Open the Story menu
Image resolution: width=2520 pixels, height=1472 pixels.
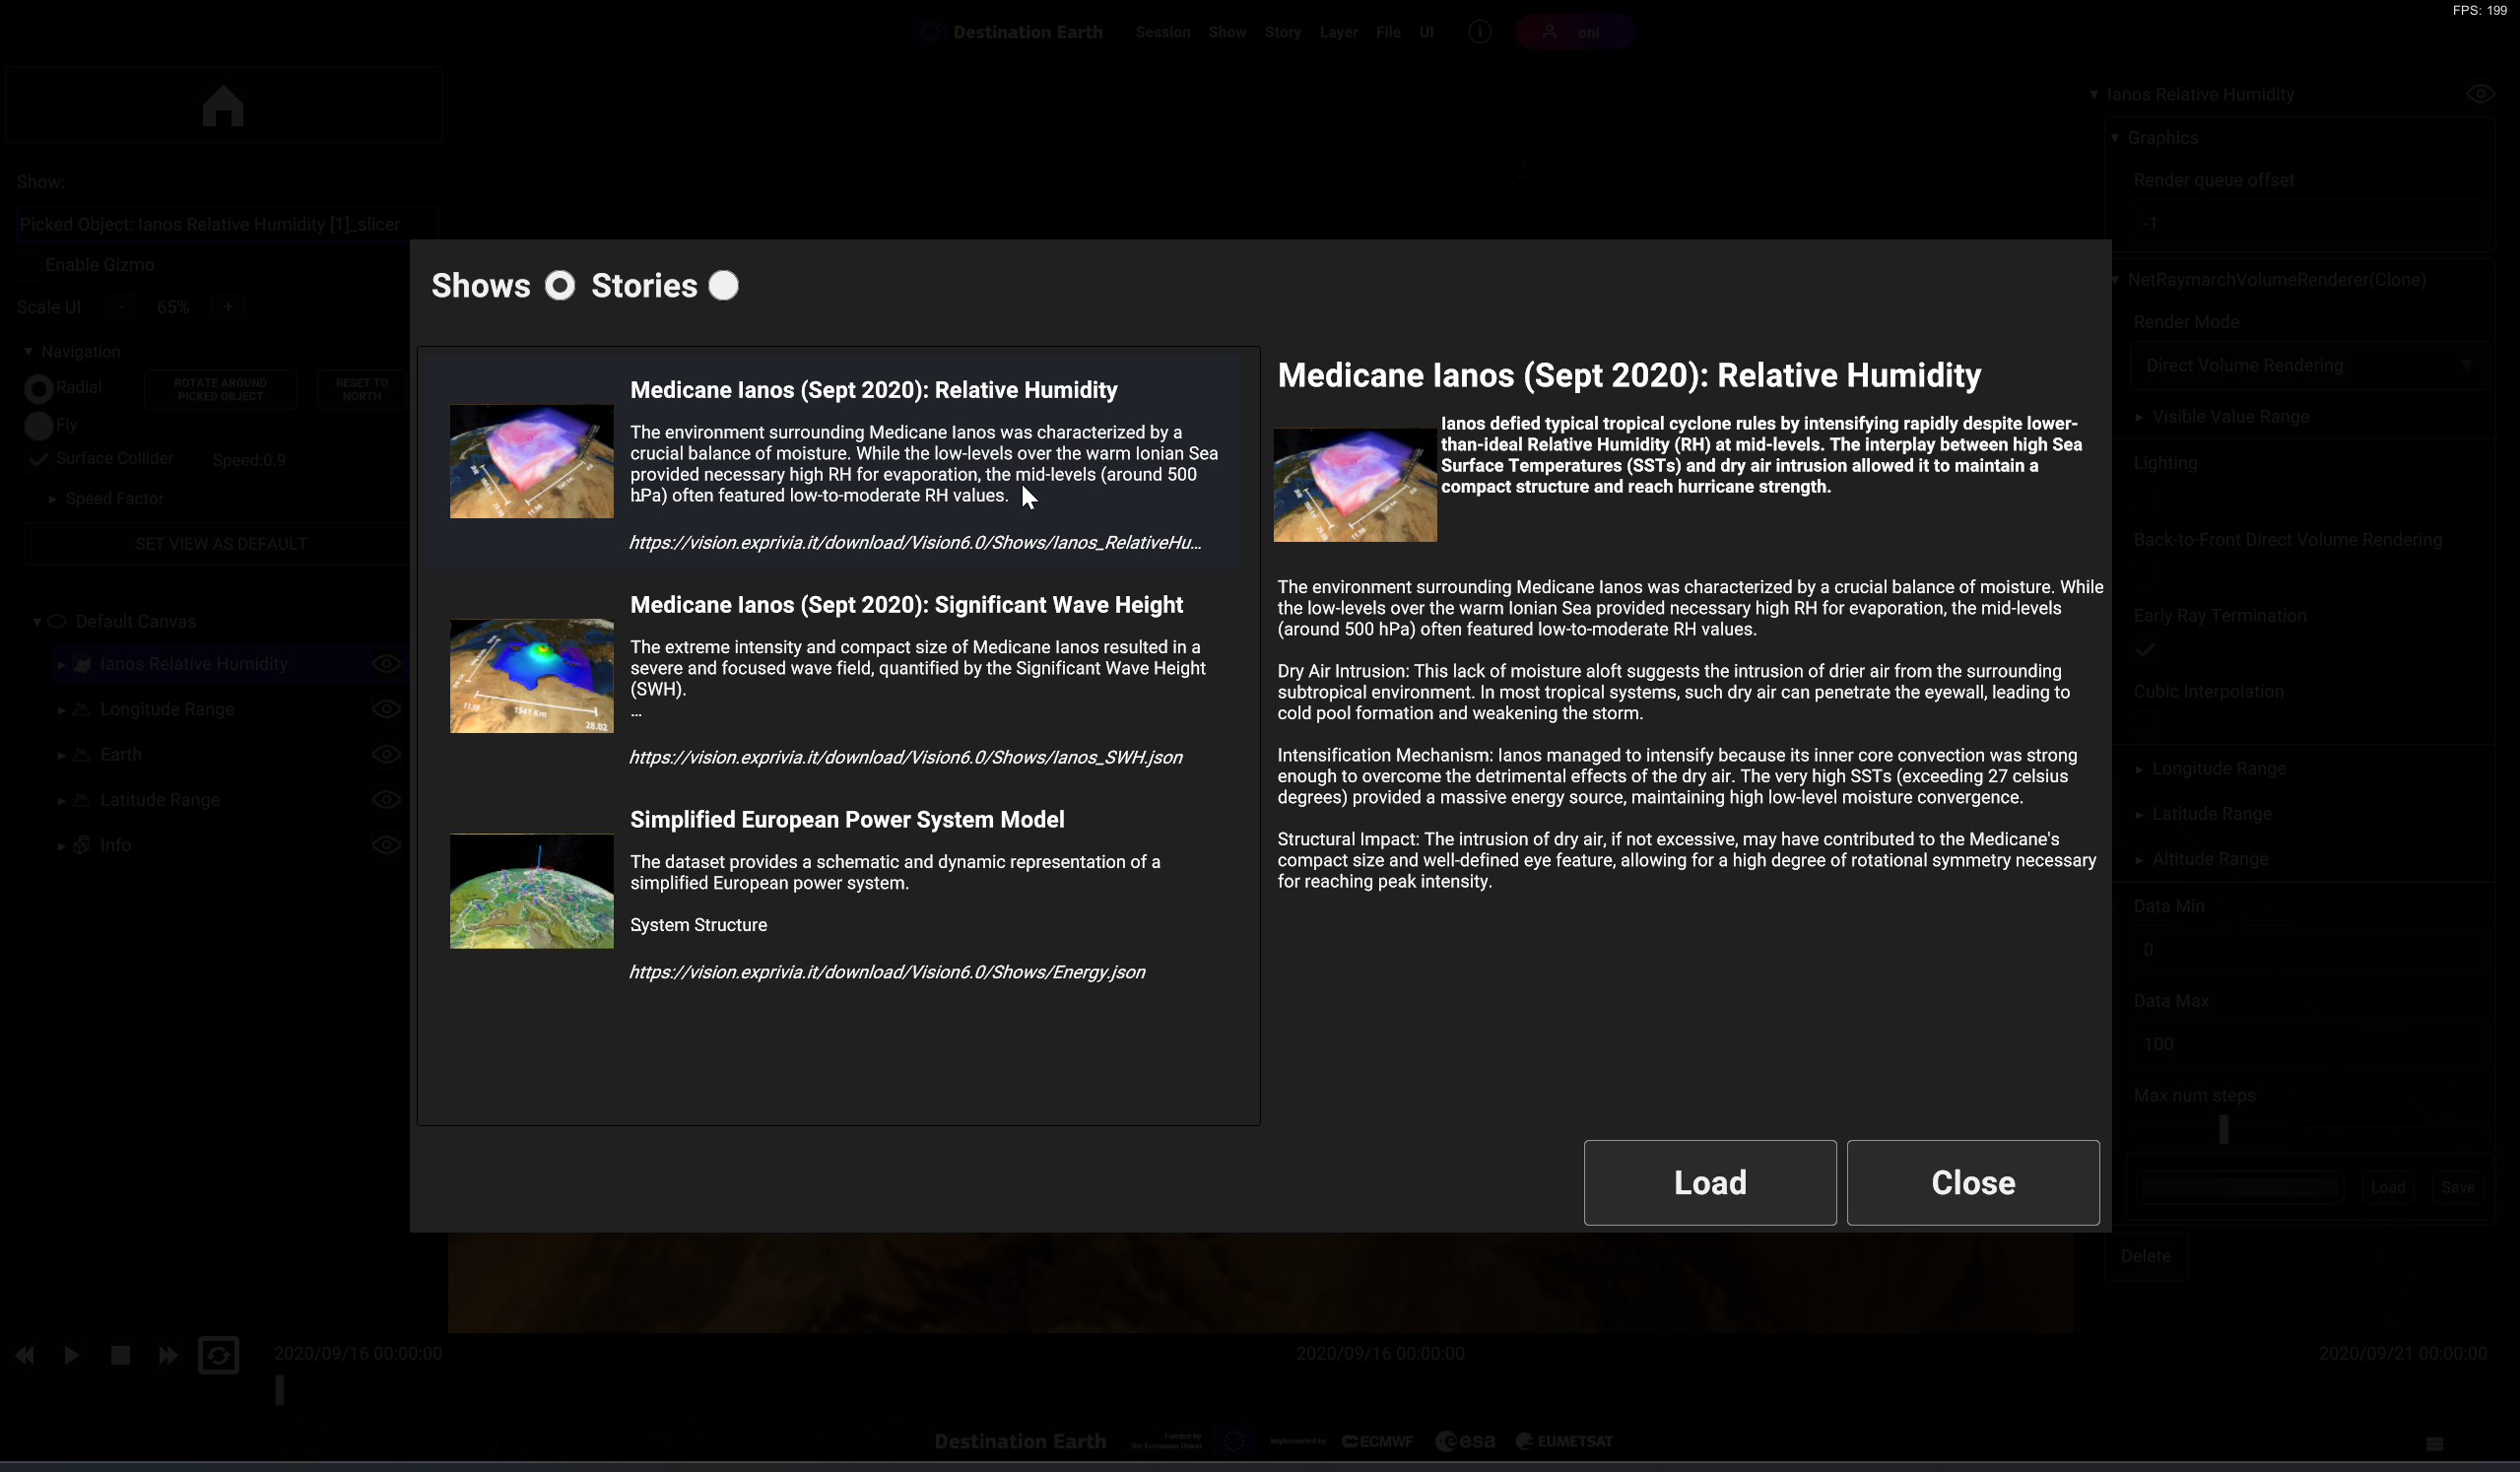click(1281, 32)
